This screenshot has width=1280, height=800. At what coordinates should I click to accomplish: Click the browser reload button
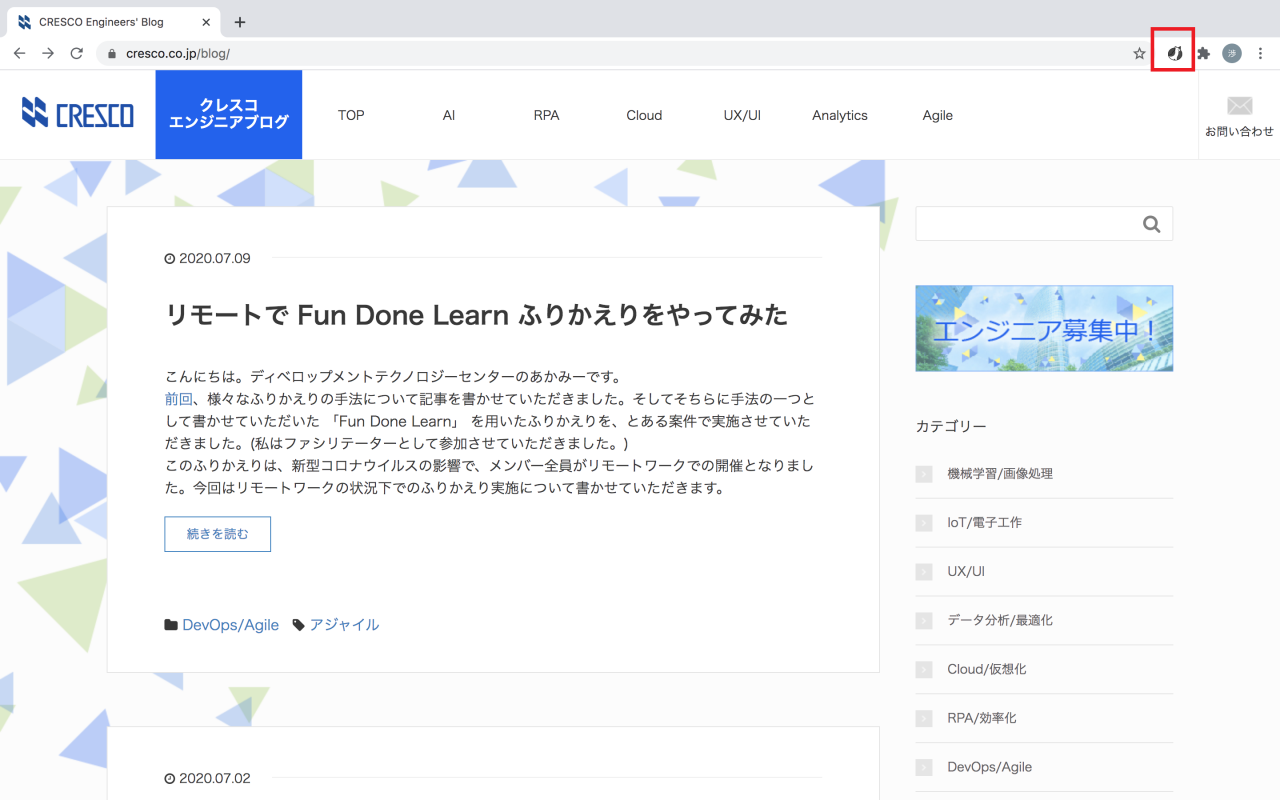coord(76,53)
